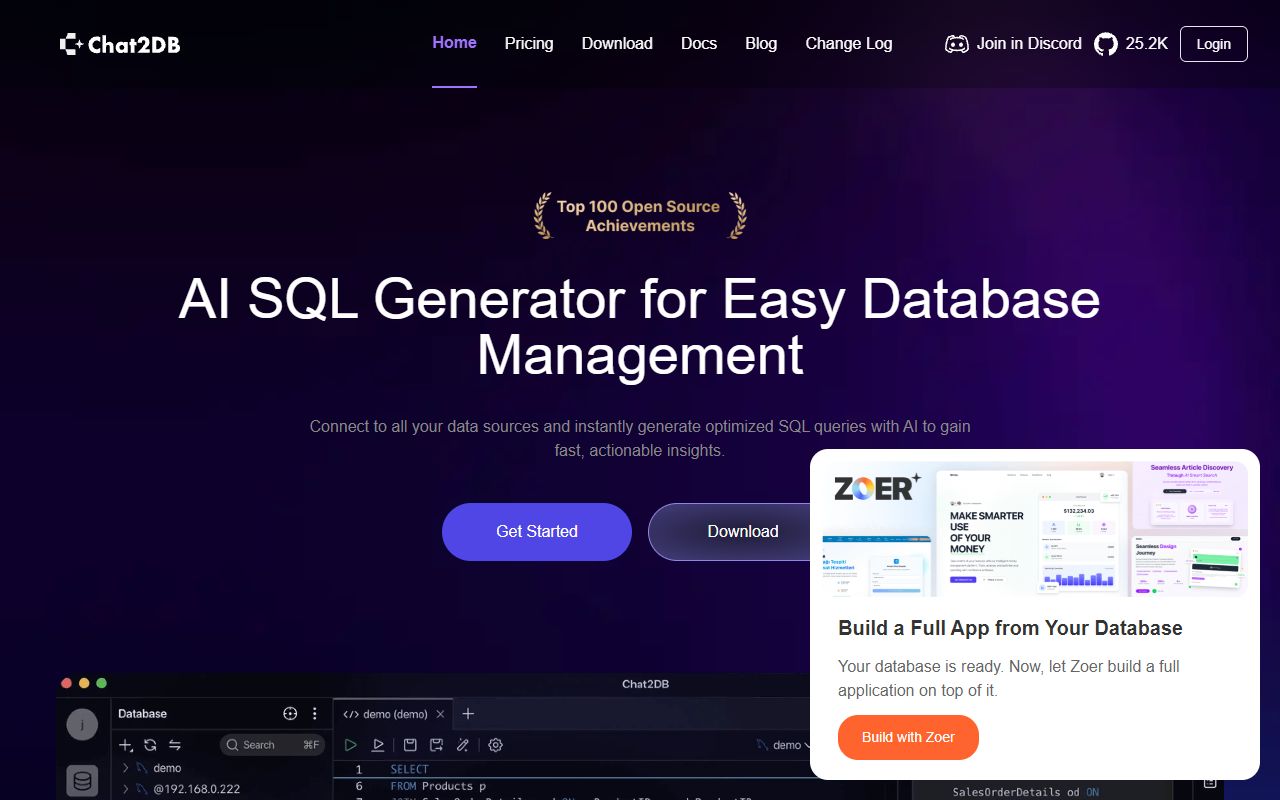Click the save icon in editor toolbar
The image size is (1280, 800).
(x=410, y=745)
